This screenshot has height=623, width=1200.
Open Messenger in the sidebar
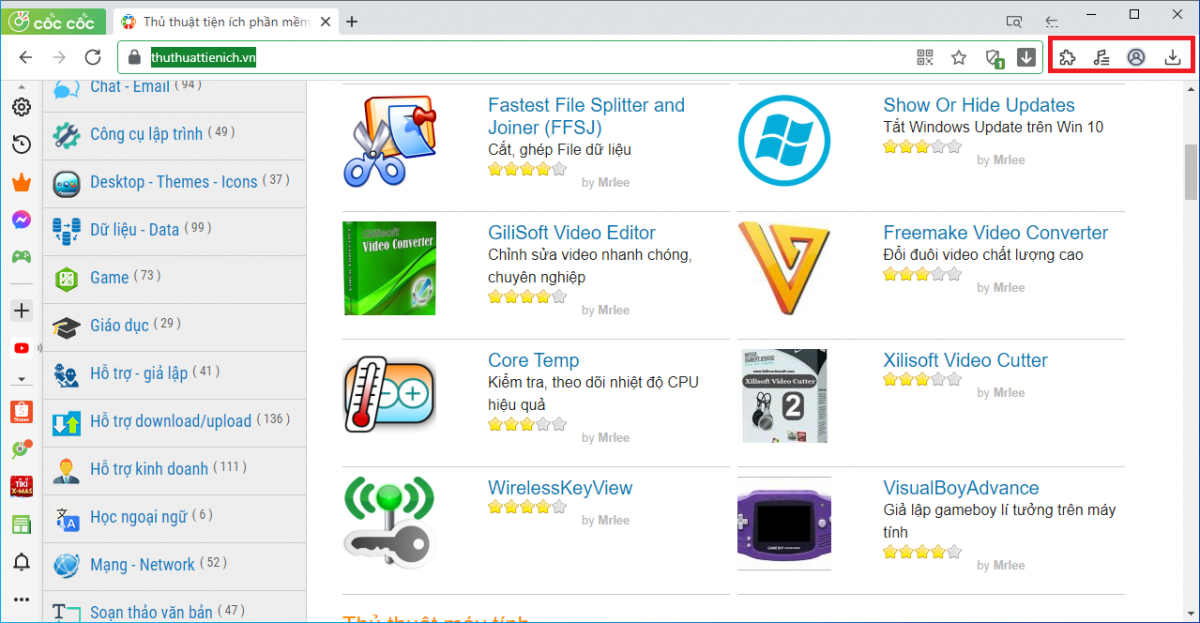click(x=21, y=219)
